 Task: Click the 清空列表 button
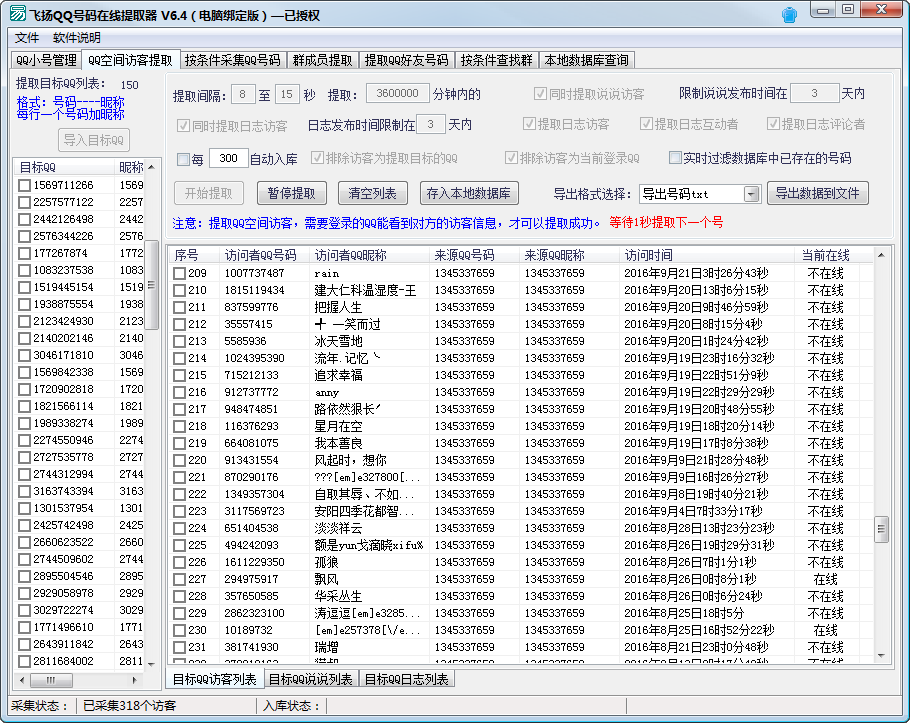(x=373, y=193)
